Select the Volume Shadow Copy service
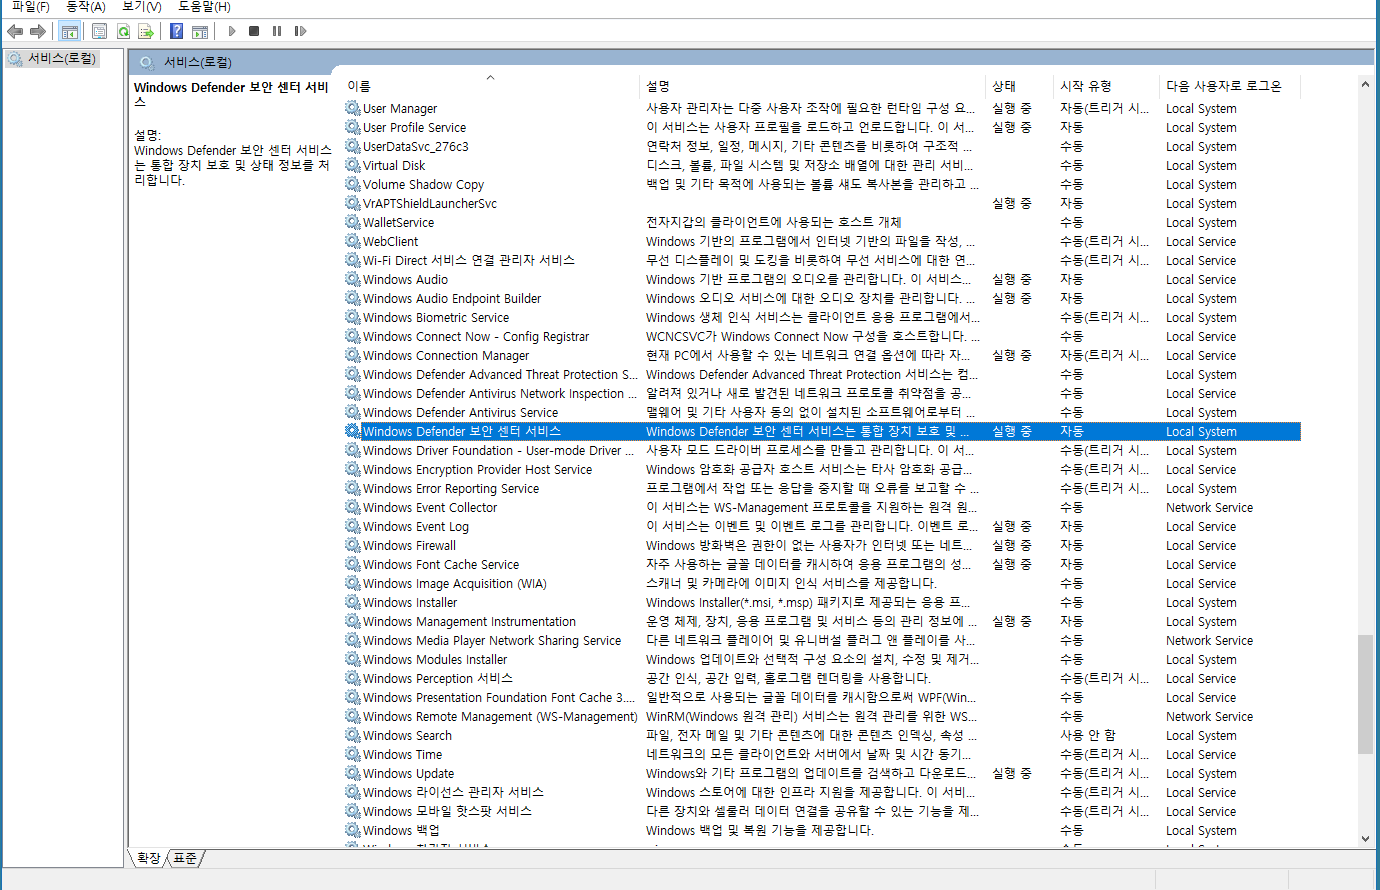This screenshot has height=890, width=1380. [822, 184]
